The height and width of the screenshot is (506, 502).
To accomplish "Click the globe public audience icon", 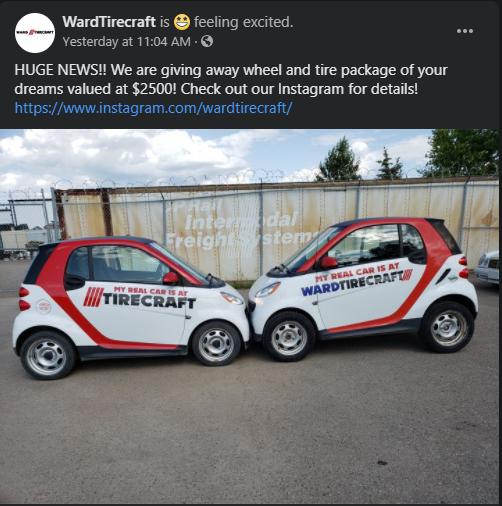I will tap(207, 42).
